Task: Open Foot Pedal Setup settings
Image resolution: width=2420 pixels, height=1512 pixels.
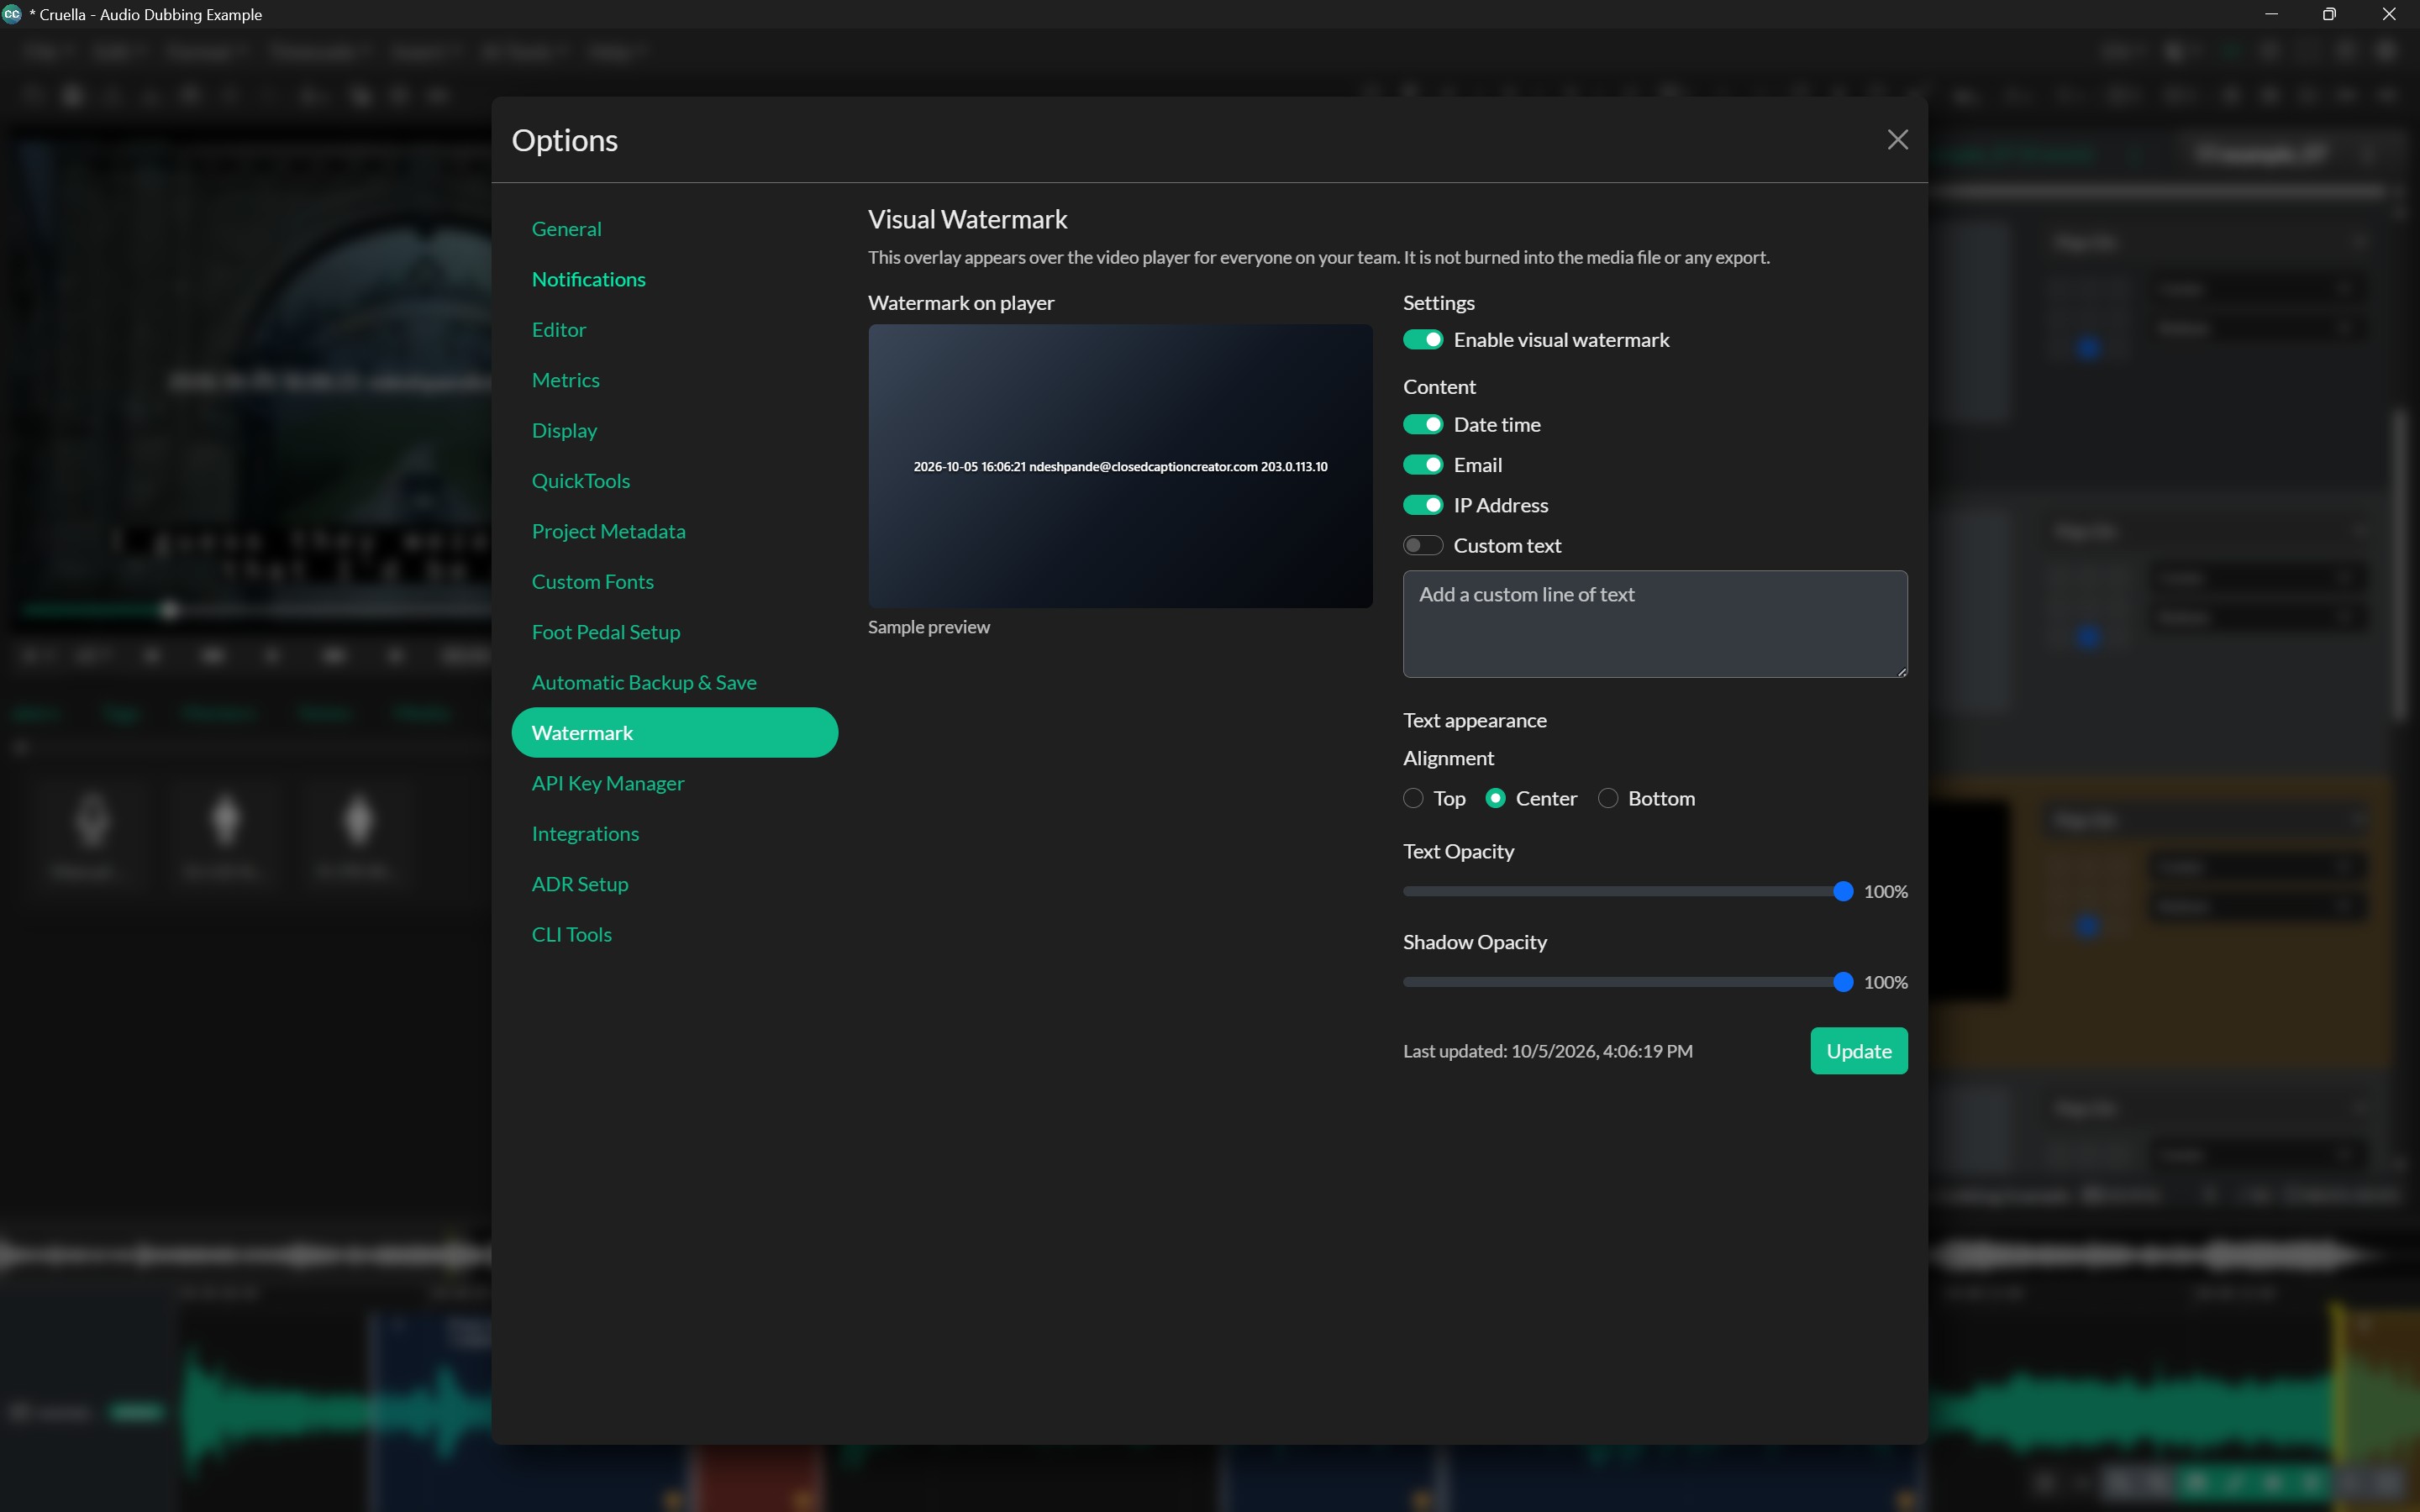Action: tap(605, 632)
